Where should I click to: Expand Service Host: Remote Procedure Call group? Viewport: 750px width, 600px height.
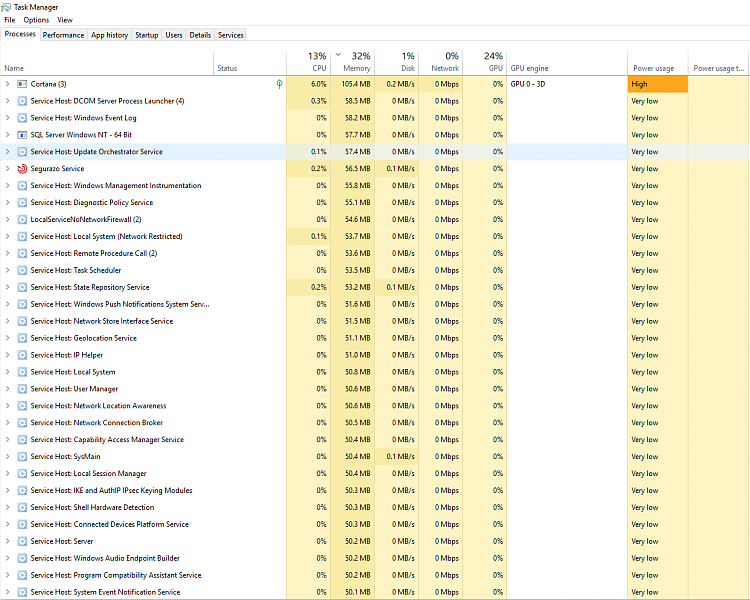(7, 253)
